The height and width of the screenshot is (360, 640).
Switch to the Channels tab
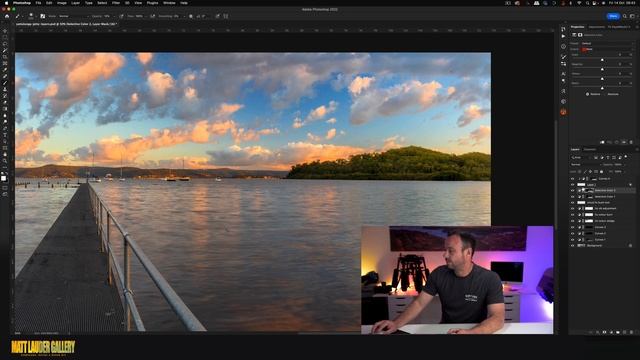589,149
